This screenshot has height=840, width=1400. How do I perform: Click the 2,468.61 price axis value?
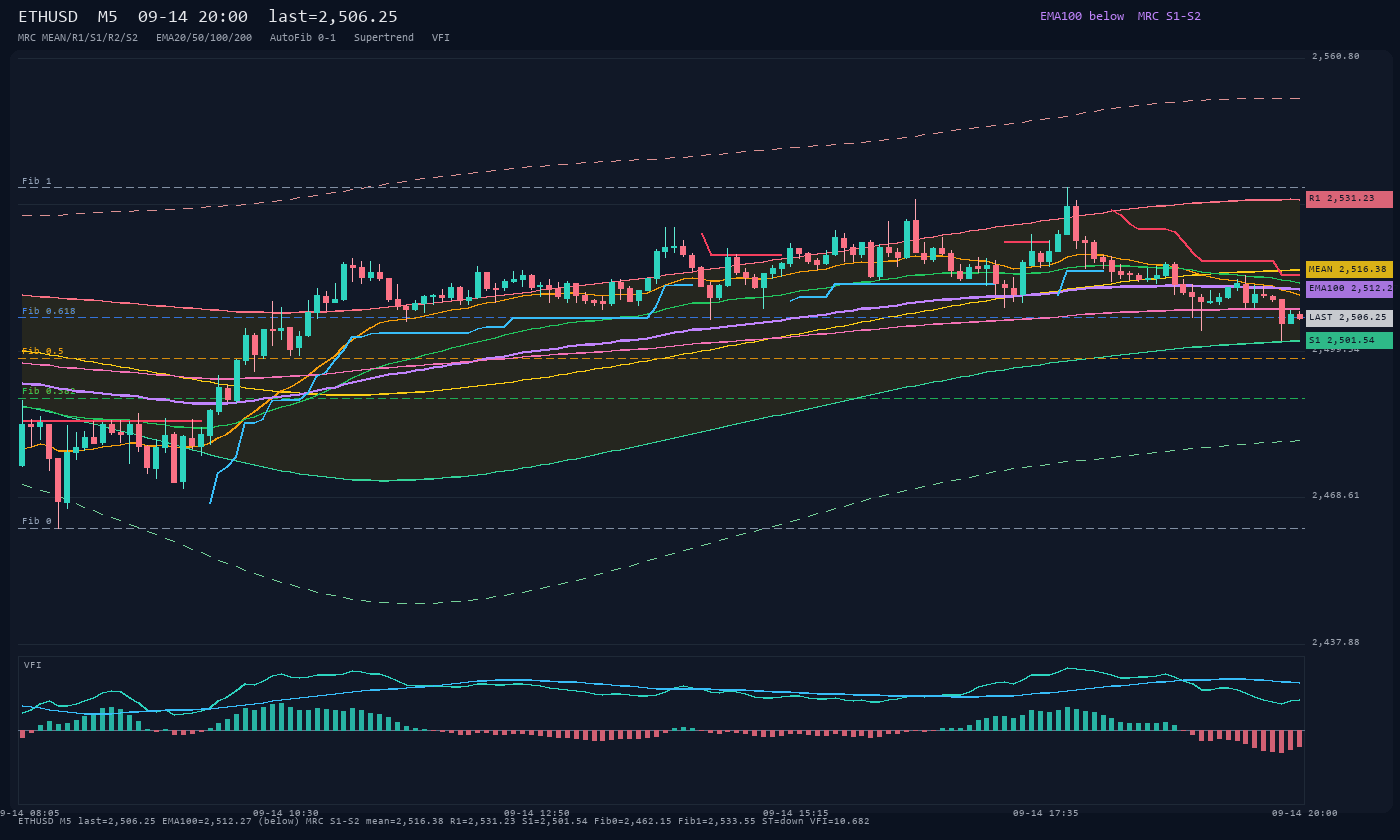point(1336,495)
